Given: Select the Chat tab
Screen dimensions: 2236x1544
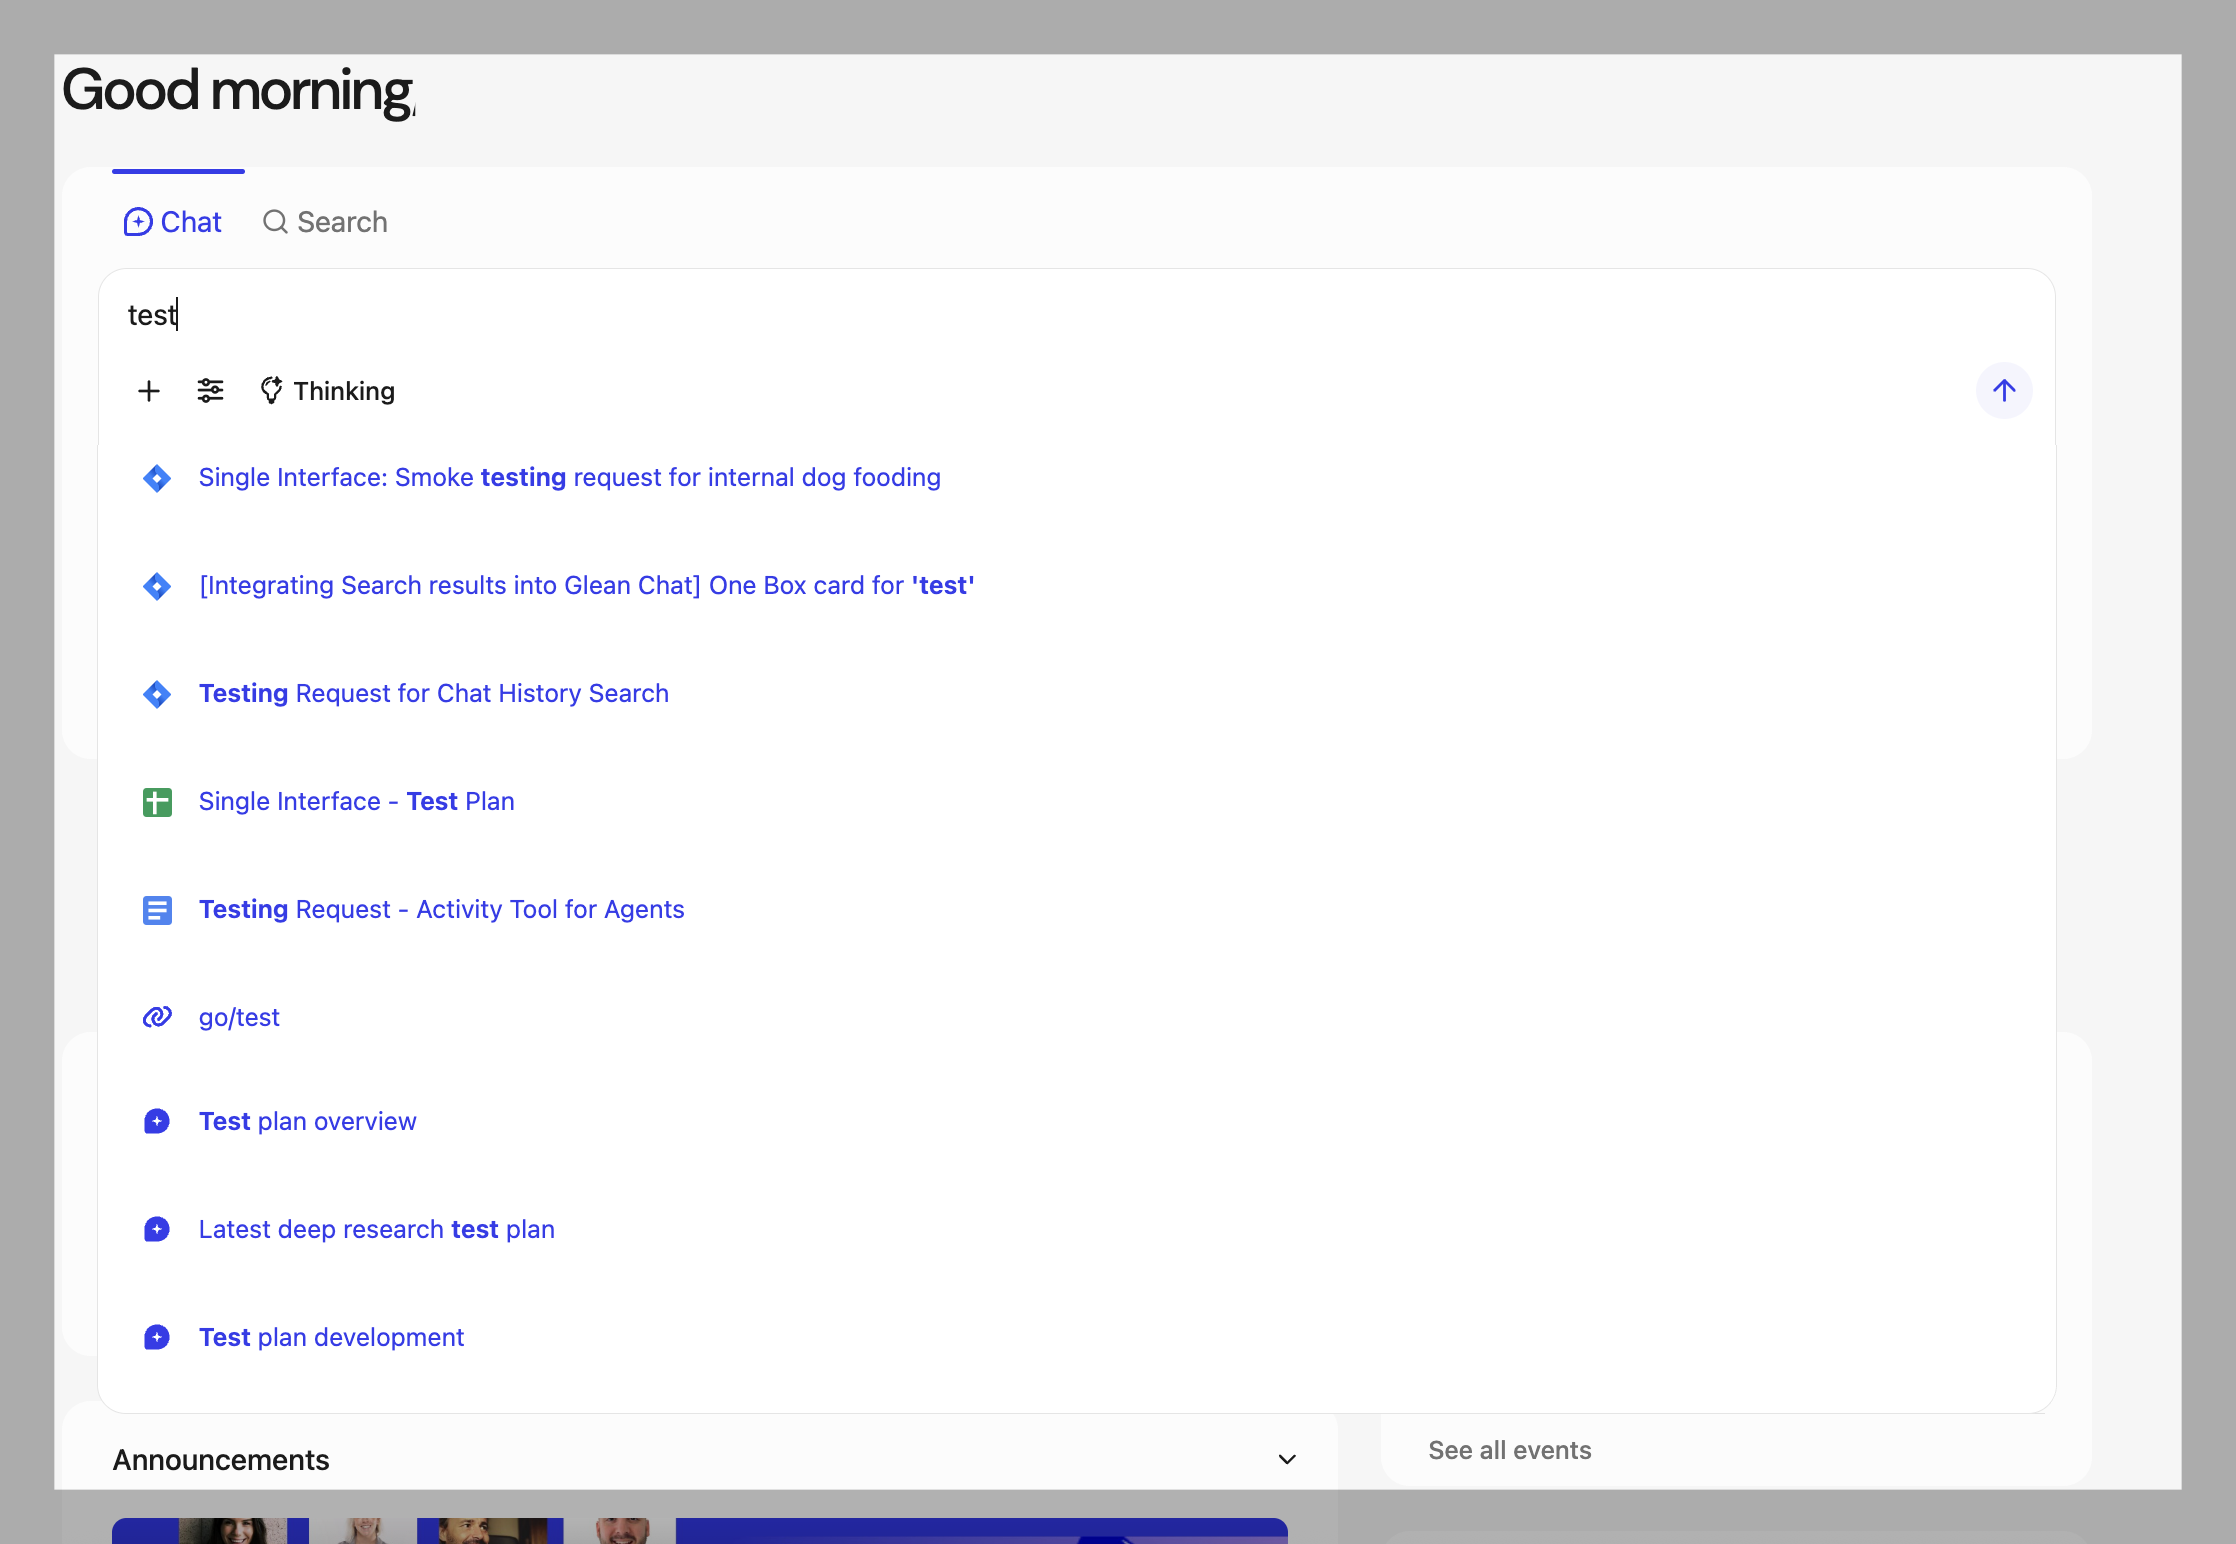Looking at the screenshot, I should coord(173,222).
